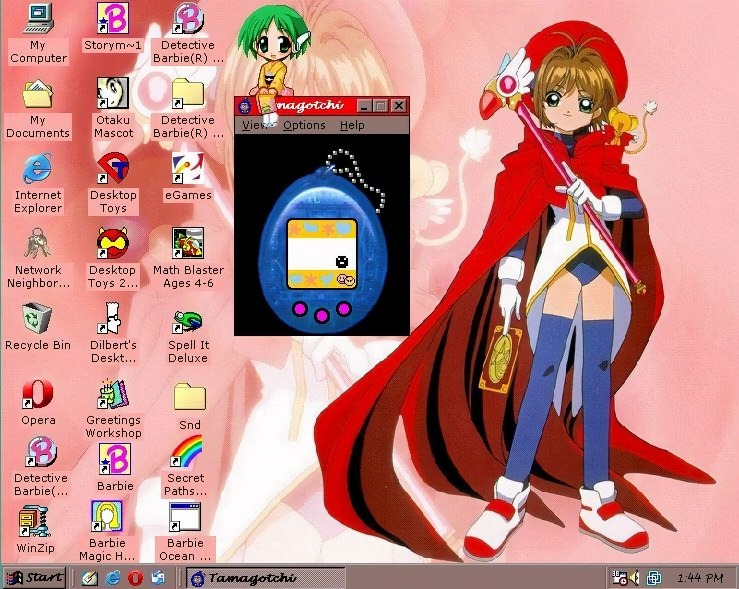Screen dimensions: 739x589
Task: Open the Start menu
Action: [x=34, y=578]
